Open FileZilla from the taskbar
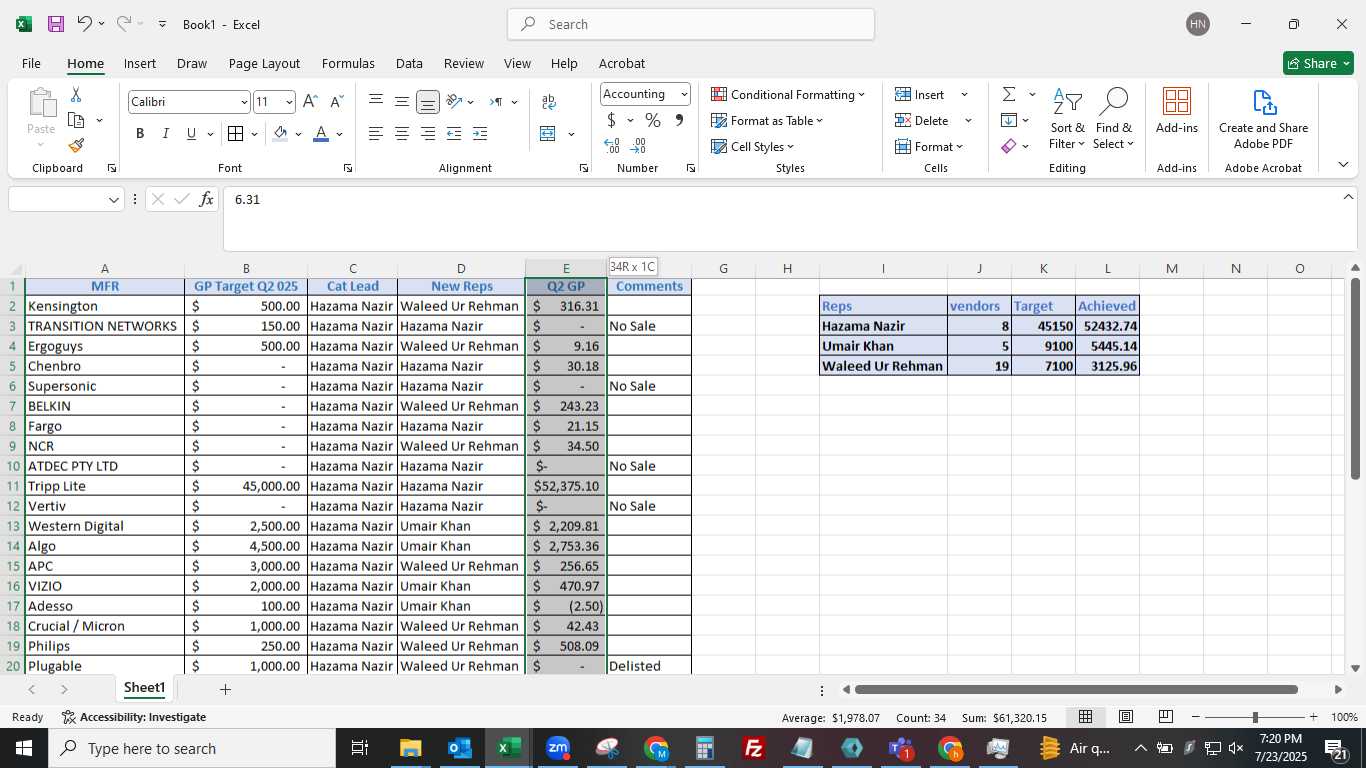Viewport: 1366px width, 768px height. pyautogui.click(x=754, y=748)
